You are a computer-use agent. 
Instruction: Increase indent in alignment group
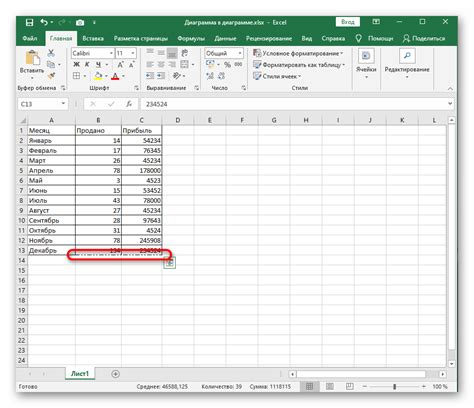pos(161,76)
